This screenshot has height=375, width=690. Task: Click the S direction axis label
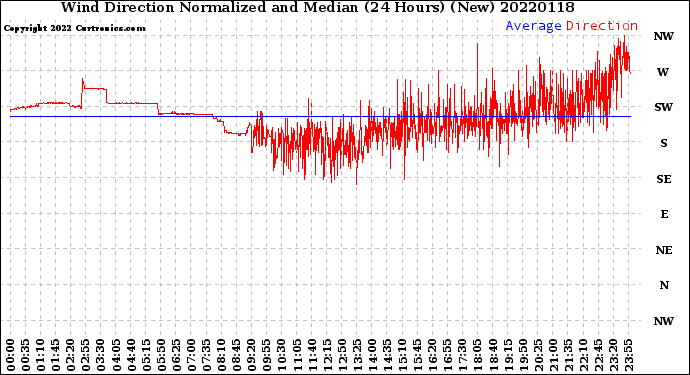(x=664, y=143)
